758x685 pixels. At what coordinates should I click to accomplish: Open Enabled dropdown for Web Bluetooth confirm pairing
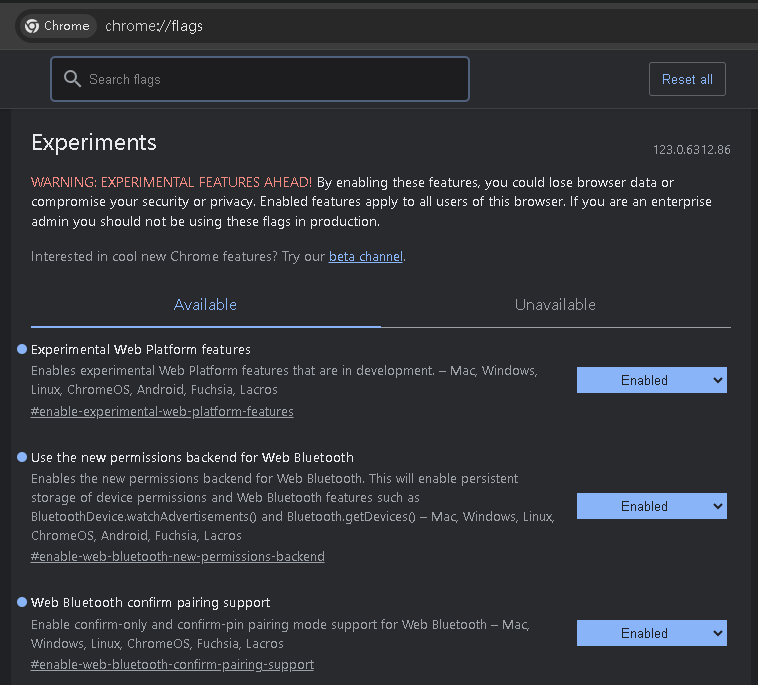(652, 633)
